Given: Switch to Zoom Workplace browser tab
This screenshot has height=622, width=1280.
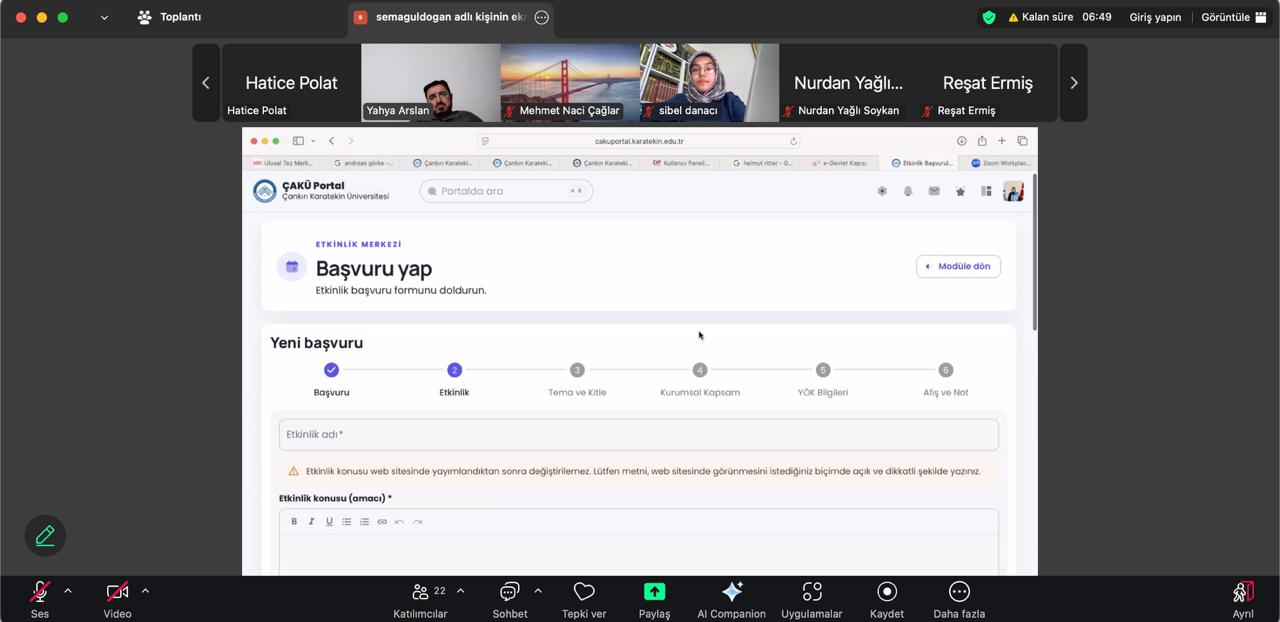Looking at the screenshot, I should 999,163.
